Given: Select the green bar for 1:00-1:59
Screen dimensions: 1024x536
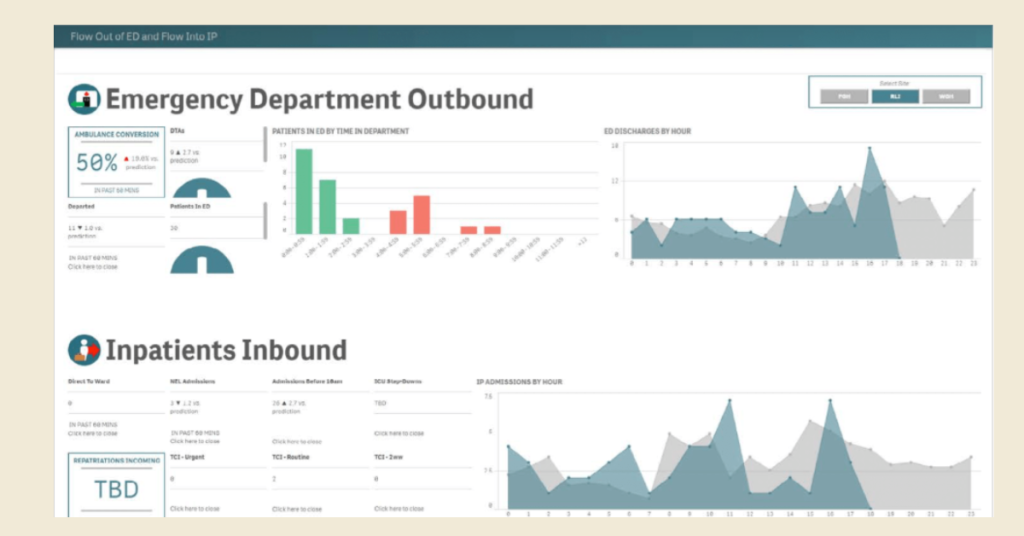Looking at the screenshot, I should click(328, 207).
